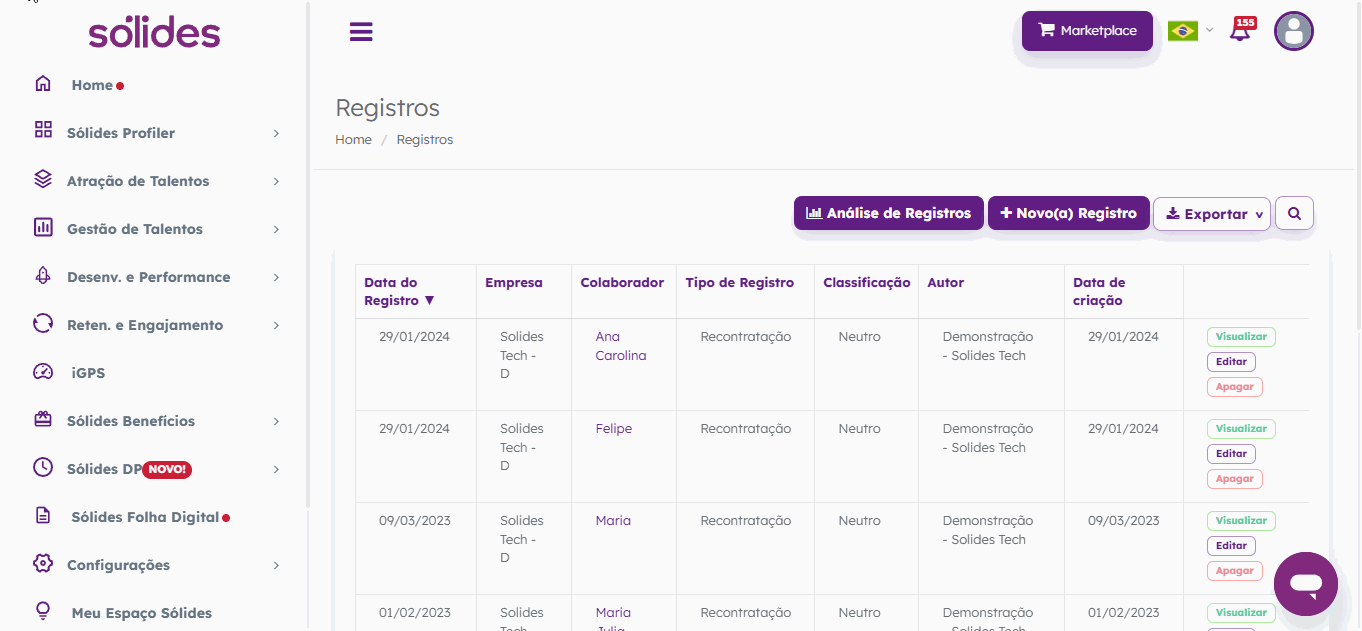Image resolution: width=1362 pixels, height=631 pixels.
Task: Expand the Configurações menu chevron
Action: click(276, 565)
